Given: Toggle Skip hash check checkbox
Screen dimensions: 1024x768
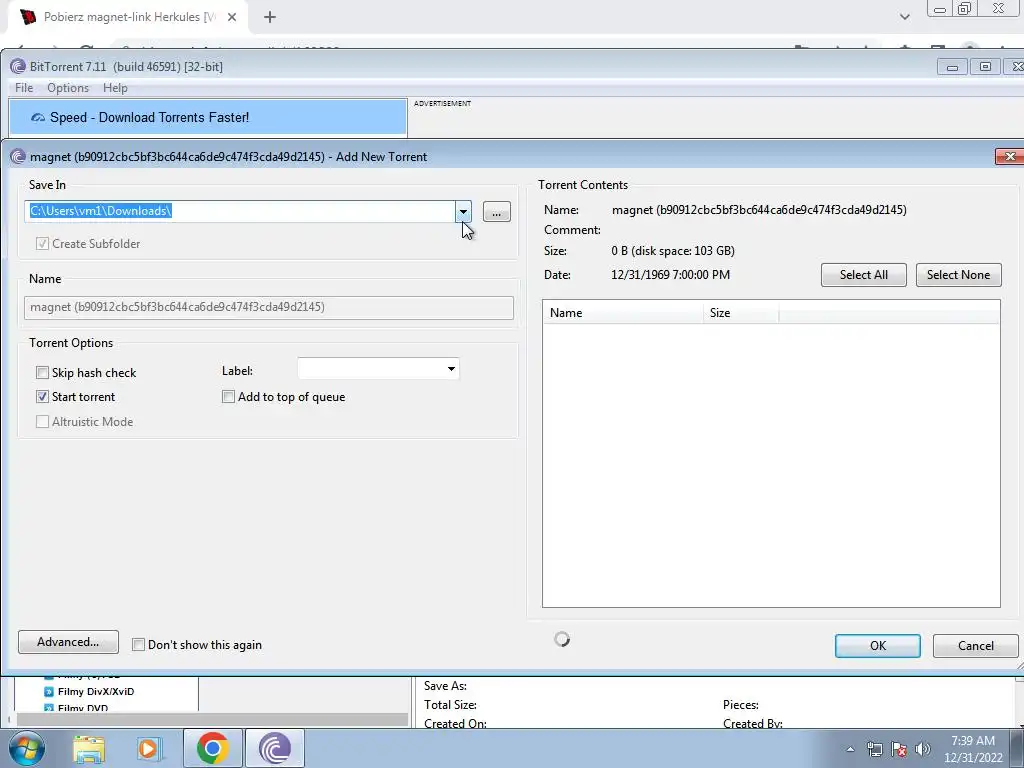Looking at the screenshot, I should [x=42, y=372].
